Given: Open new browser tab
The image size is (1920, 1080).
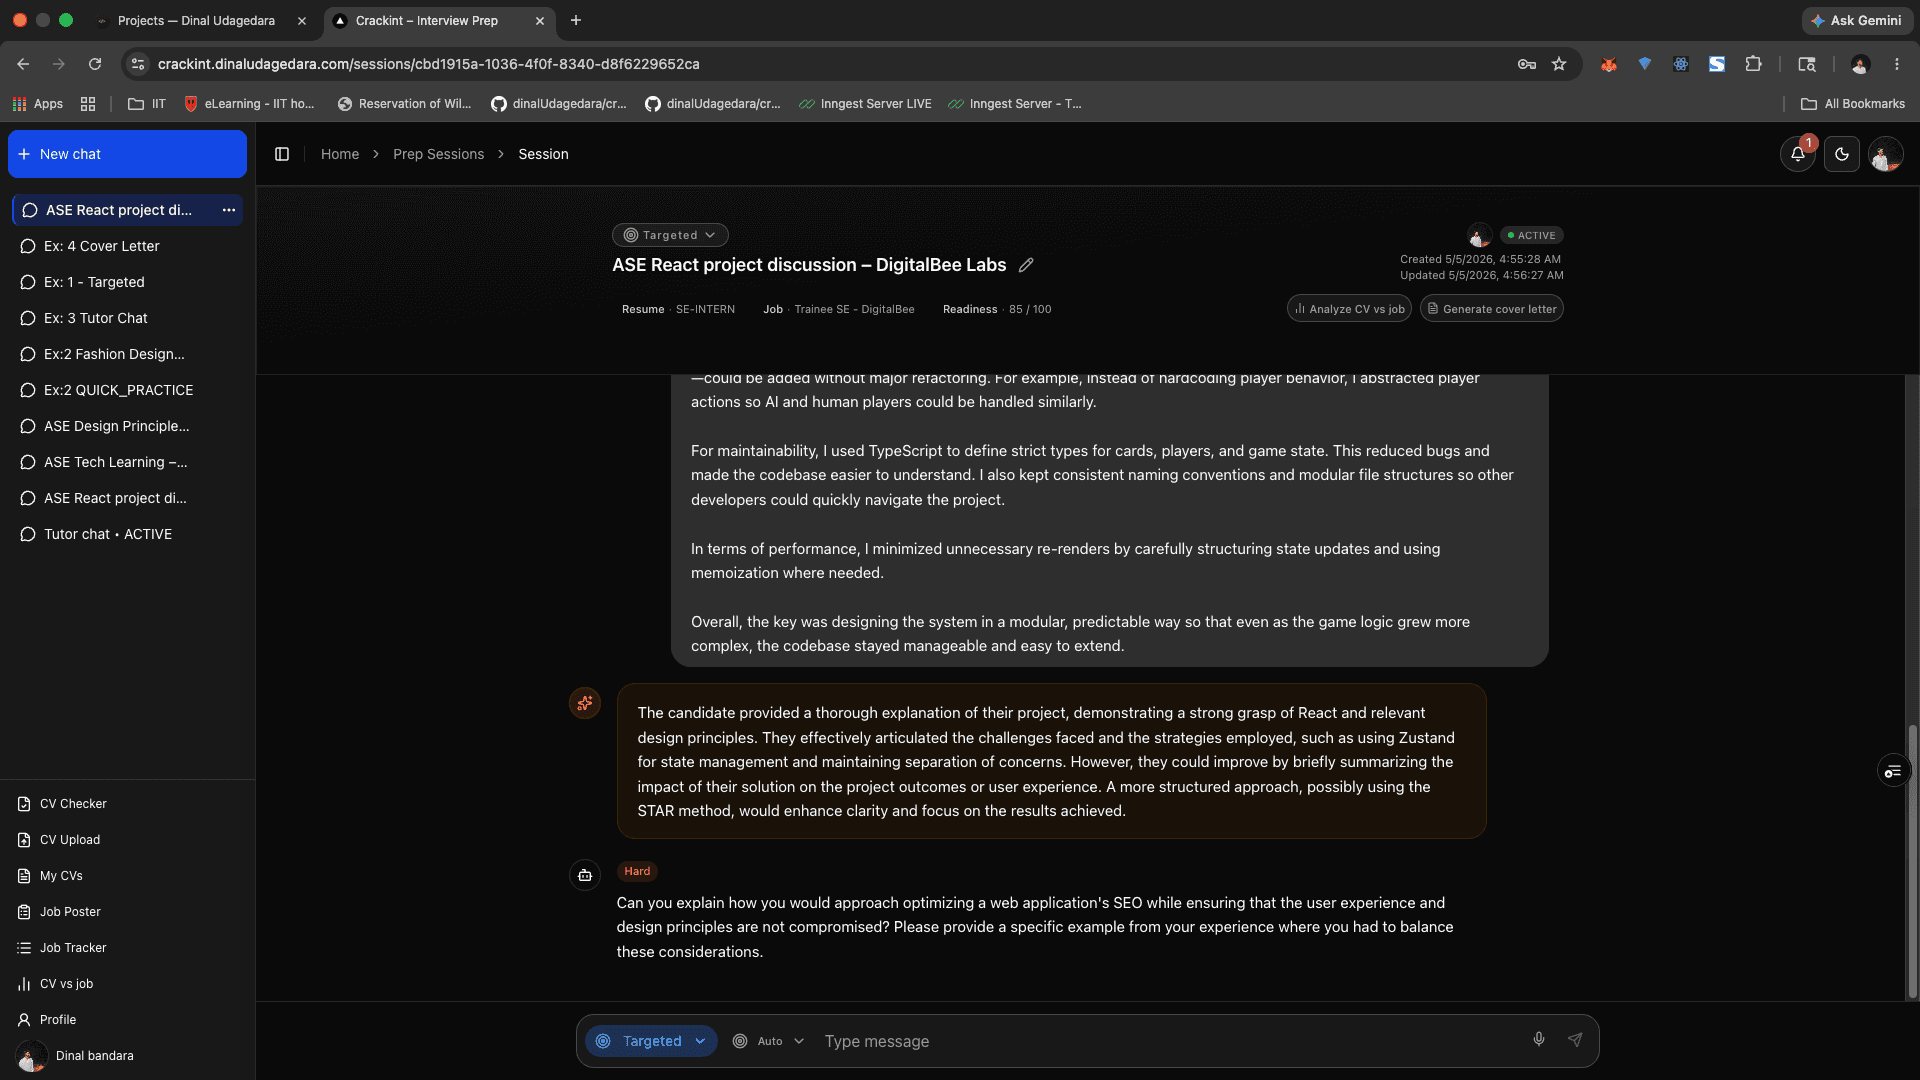Looking at the screenshot, I should click(576, 20).
